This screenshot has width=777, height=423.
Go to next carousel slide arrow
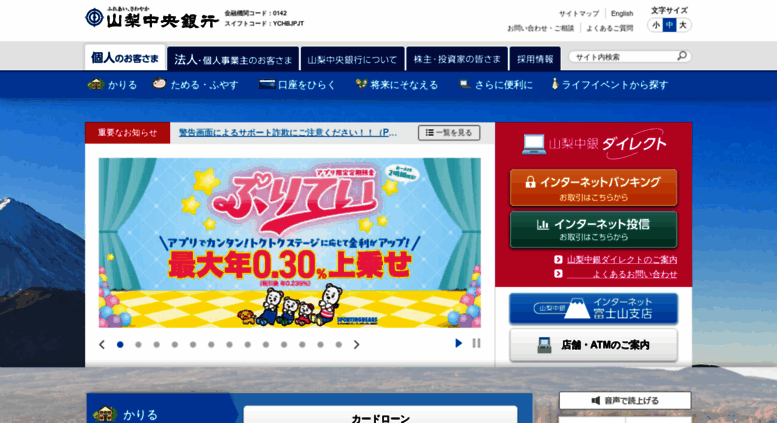[x=356, y=344]
